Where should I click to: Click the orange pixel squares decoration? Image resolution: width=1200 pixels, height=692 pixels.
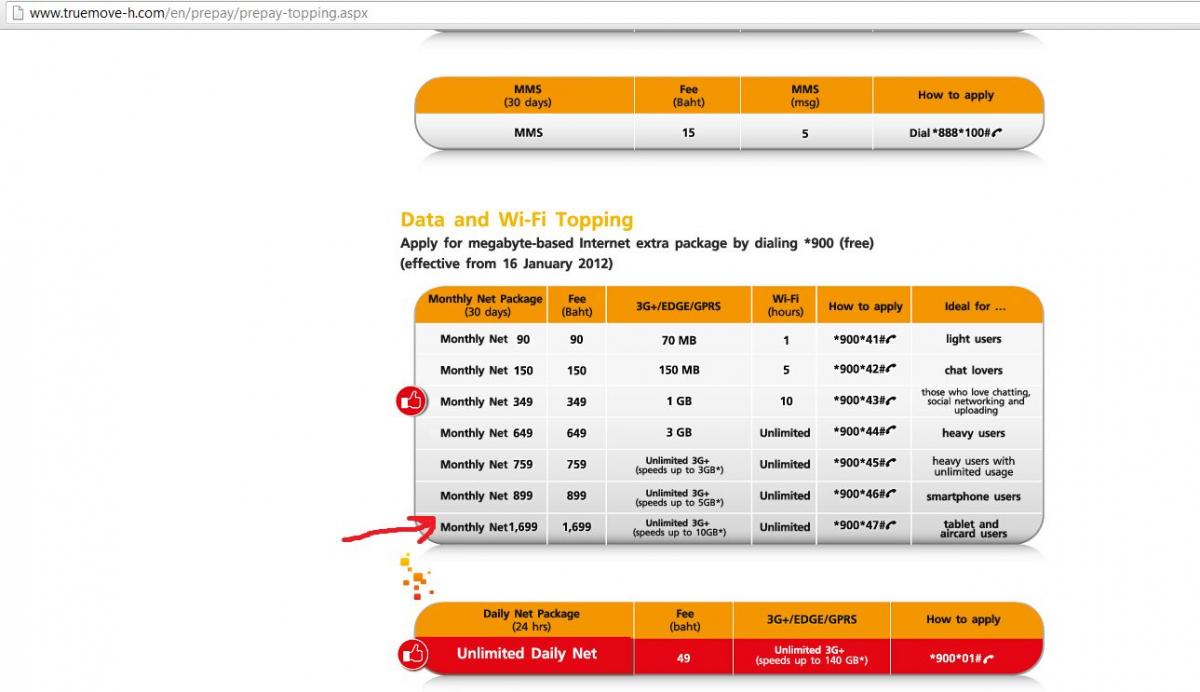(x=416, y=577)
